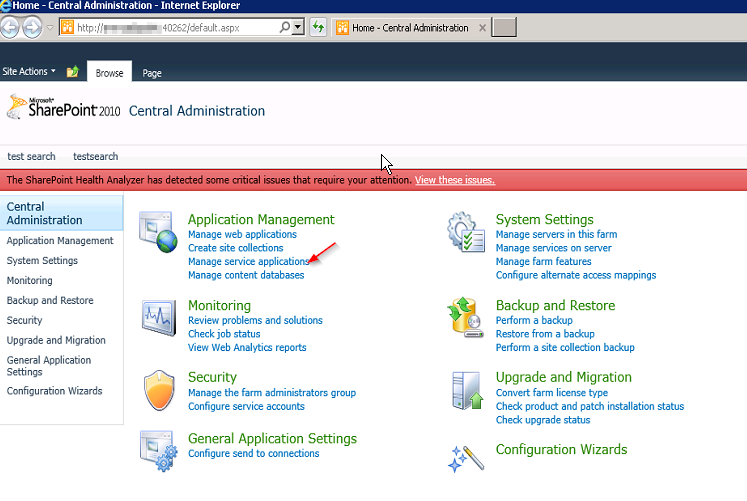
Task: Click the Security shield icon
Action: point(159,391)
